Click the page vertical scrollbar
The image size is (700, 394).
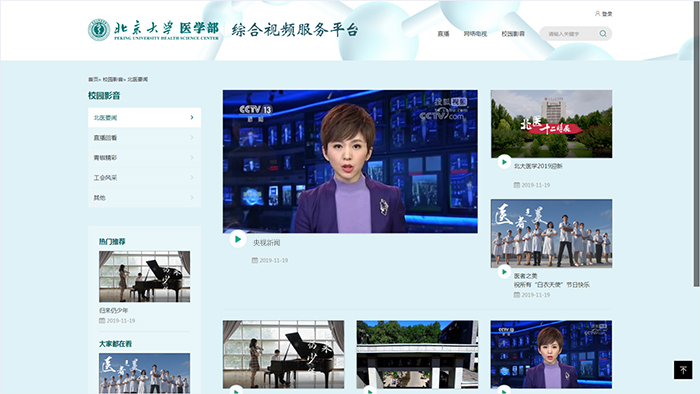696,143
